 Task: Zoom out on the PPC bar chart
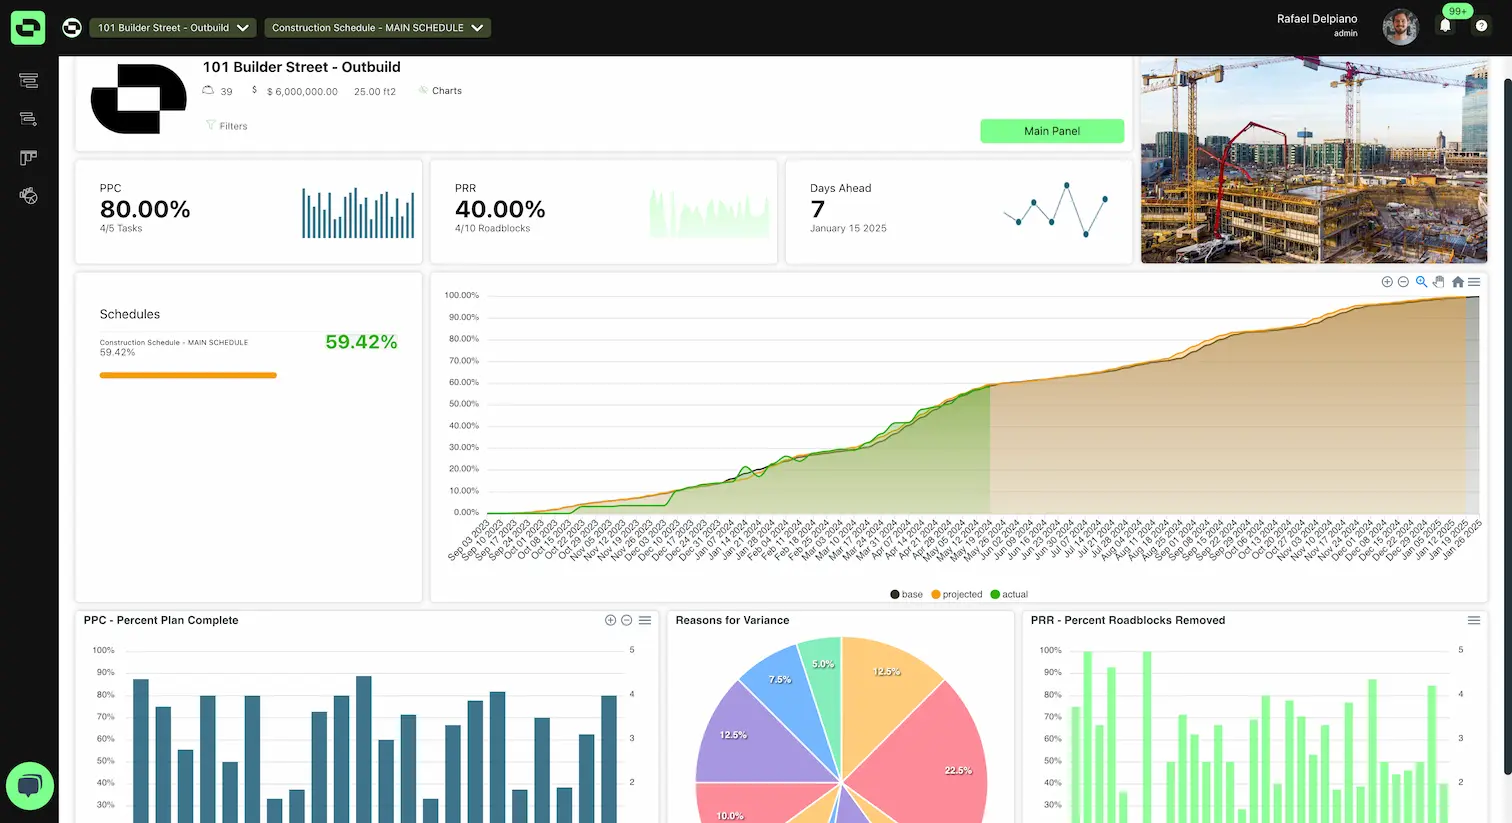[x=627, y=620]
